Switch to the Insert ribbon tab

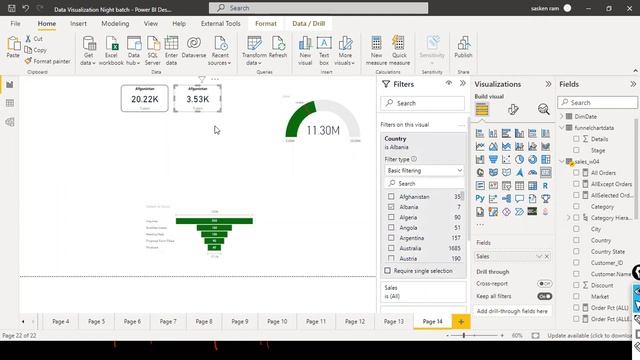pos(78,24)
